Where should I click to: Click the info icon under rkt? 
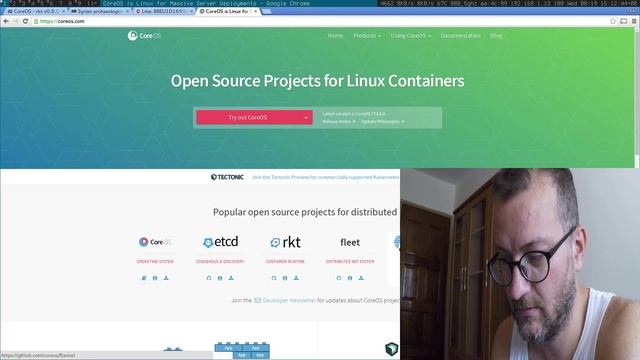285,278
